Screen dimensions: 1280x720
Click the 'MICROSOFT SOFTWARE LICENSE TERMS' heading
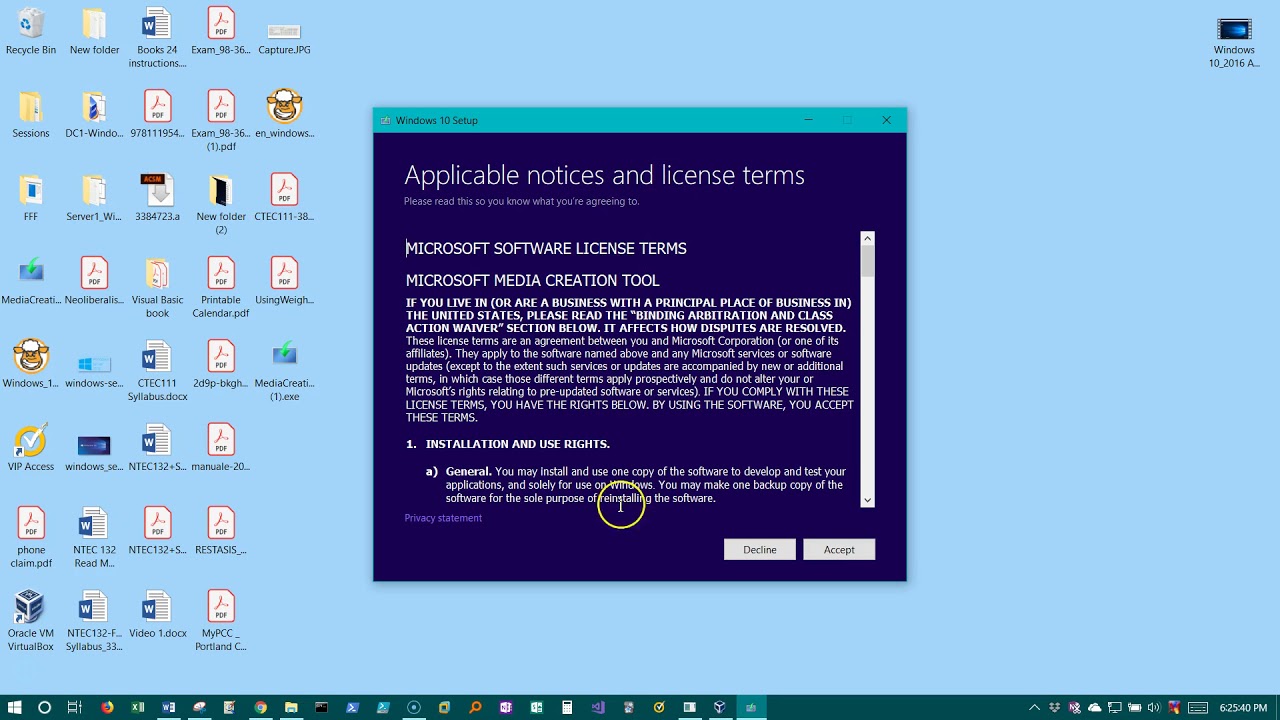click(546, 248)
